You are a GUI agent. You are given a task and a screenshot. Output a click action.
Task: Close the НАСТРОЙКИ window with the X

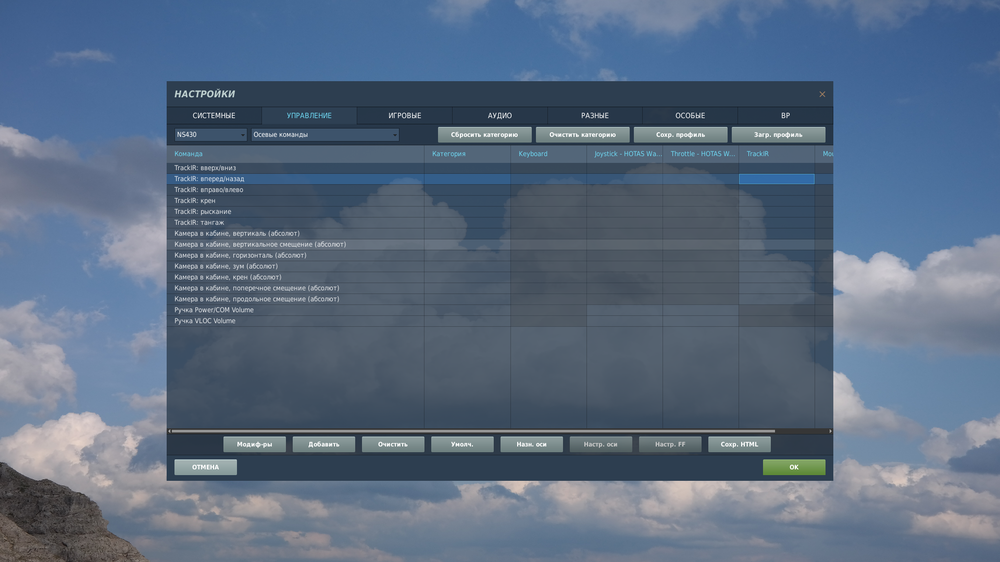click(x=822, y=94)
